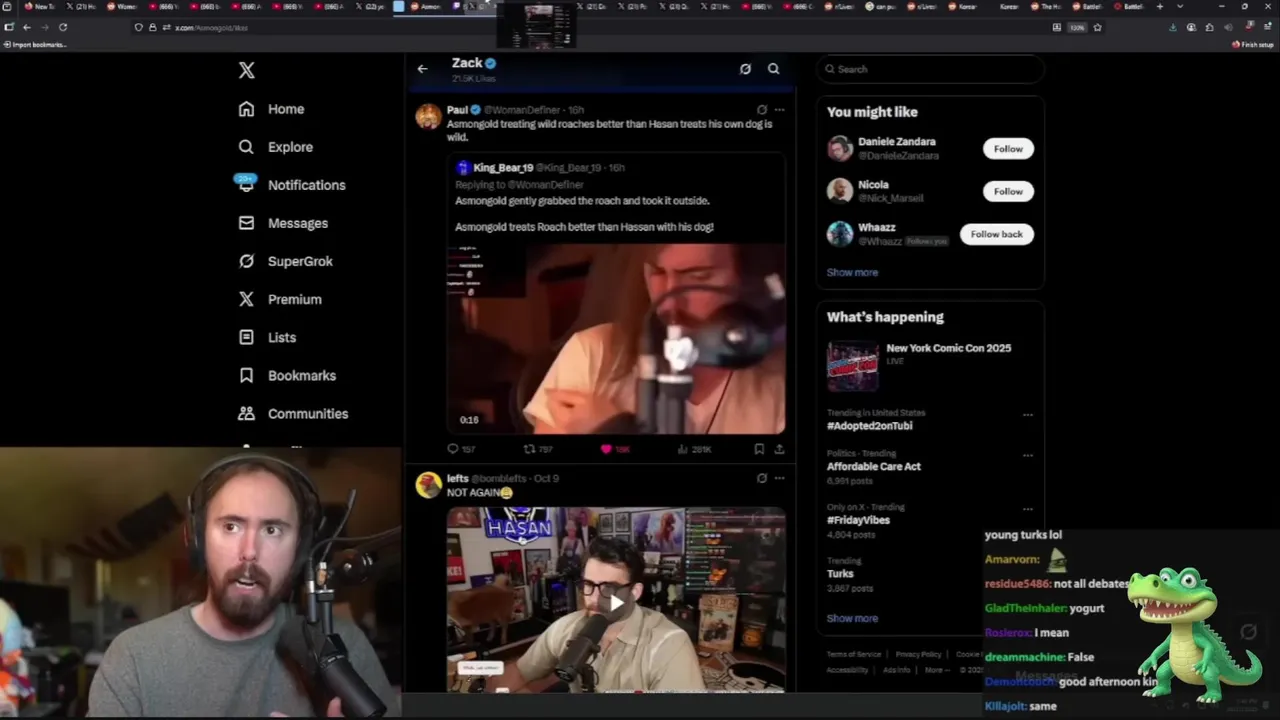
Task: View analytics on Paul's post, 281K views
Action: coord(695,449)
